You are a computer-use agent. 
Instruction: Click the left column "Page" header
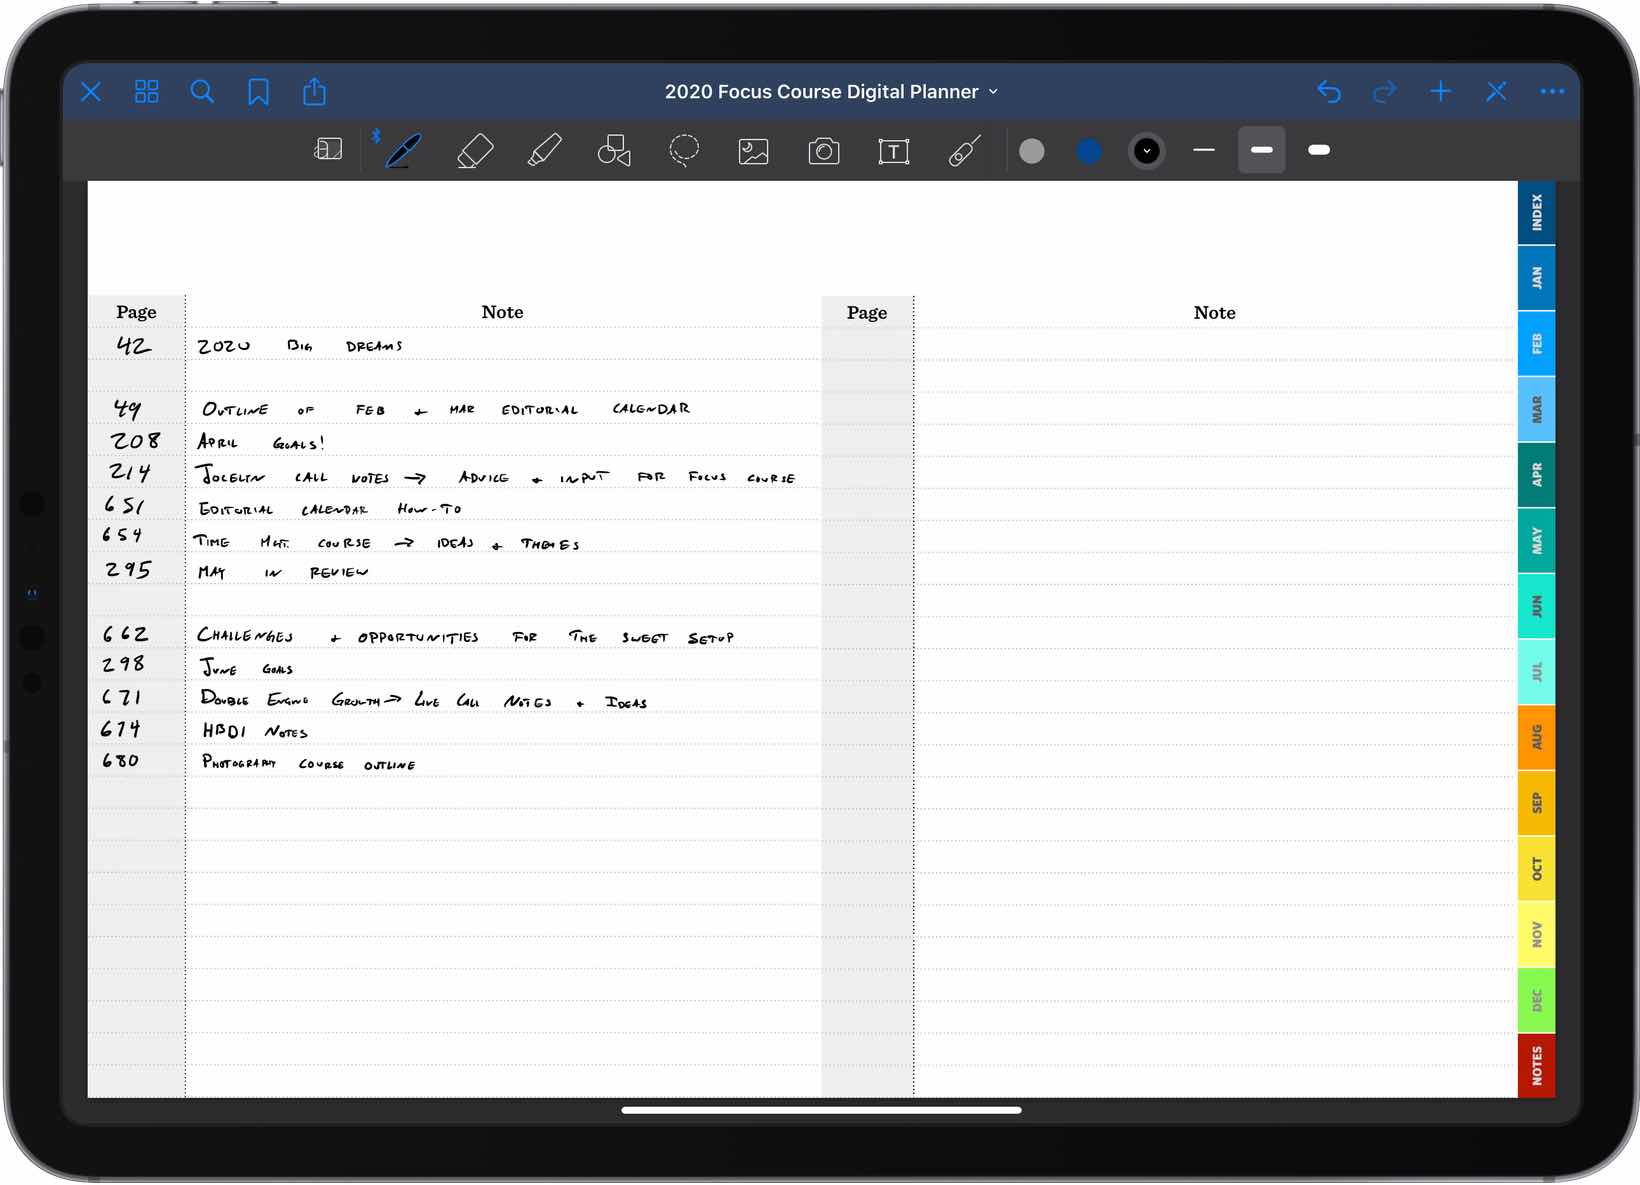click(x=136, y=312)
